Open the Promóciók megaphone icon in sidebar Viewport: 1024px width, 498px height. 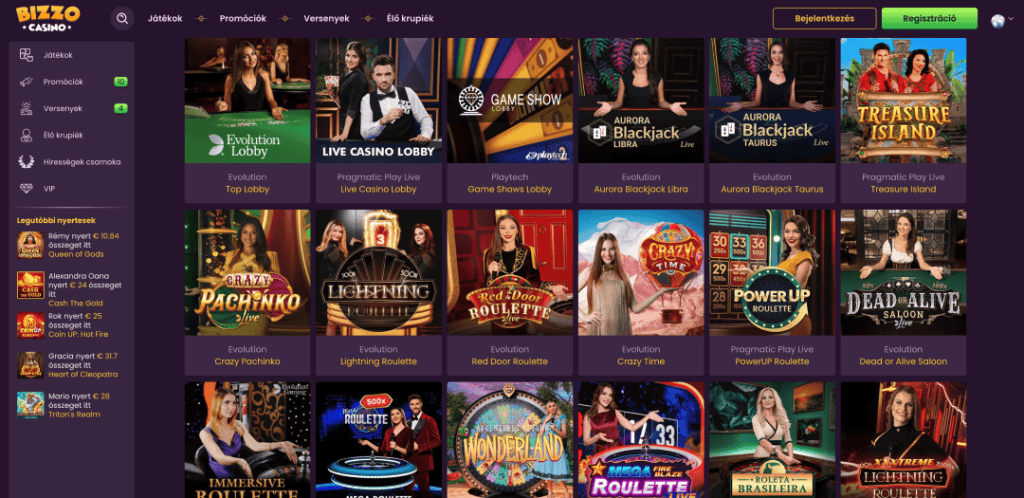point(26,82)
